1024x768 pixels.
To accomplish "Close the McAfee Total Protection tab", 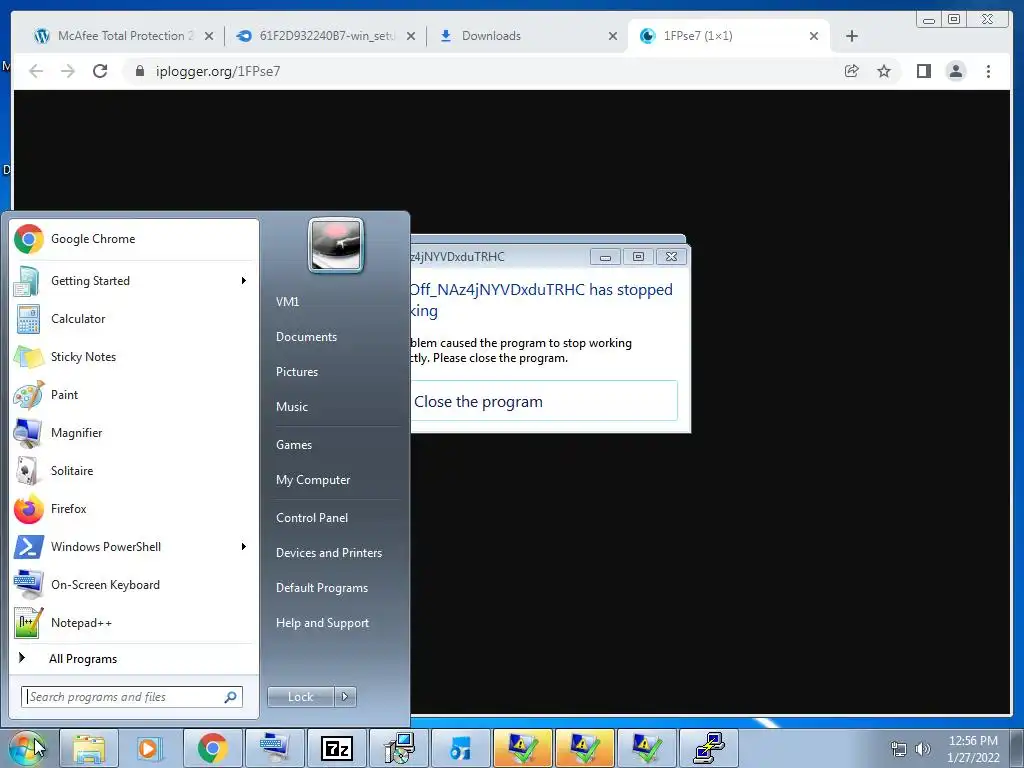I will [x=209, y=36].
